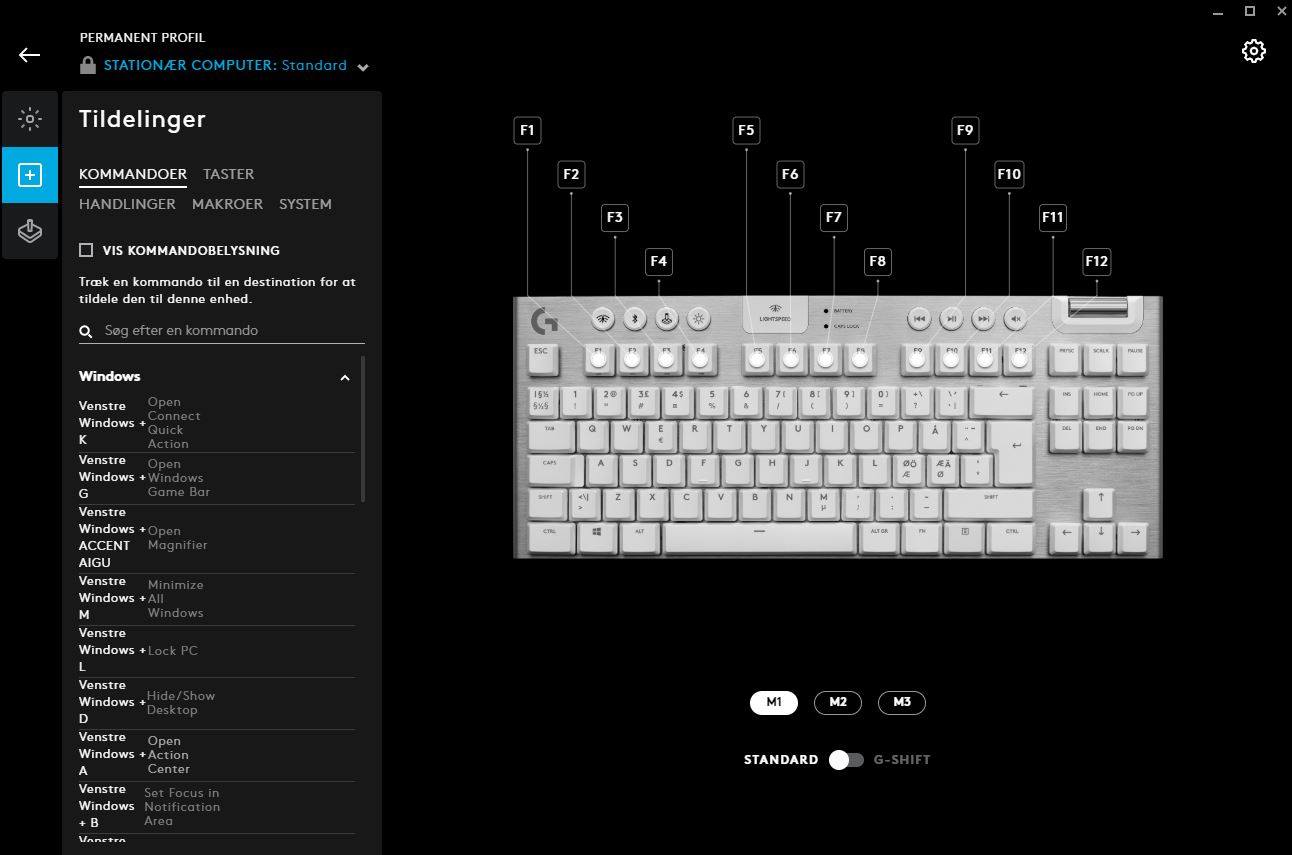This screenshot has width=1292, height=855.
Task: Select the Assignments plus sidebar icon
Action: 30,175
